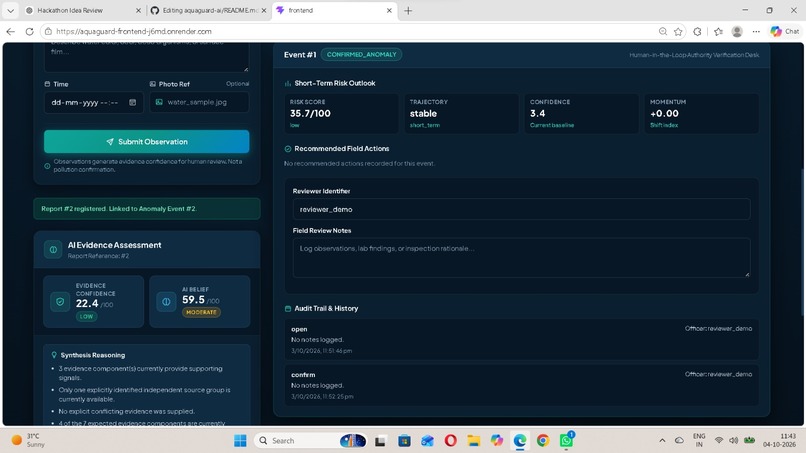The width and height of the screenshot is (806, 453).
Task: Click the Photo Ref water_sample.jpg field
Action: click(x=199, y=102)
